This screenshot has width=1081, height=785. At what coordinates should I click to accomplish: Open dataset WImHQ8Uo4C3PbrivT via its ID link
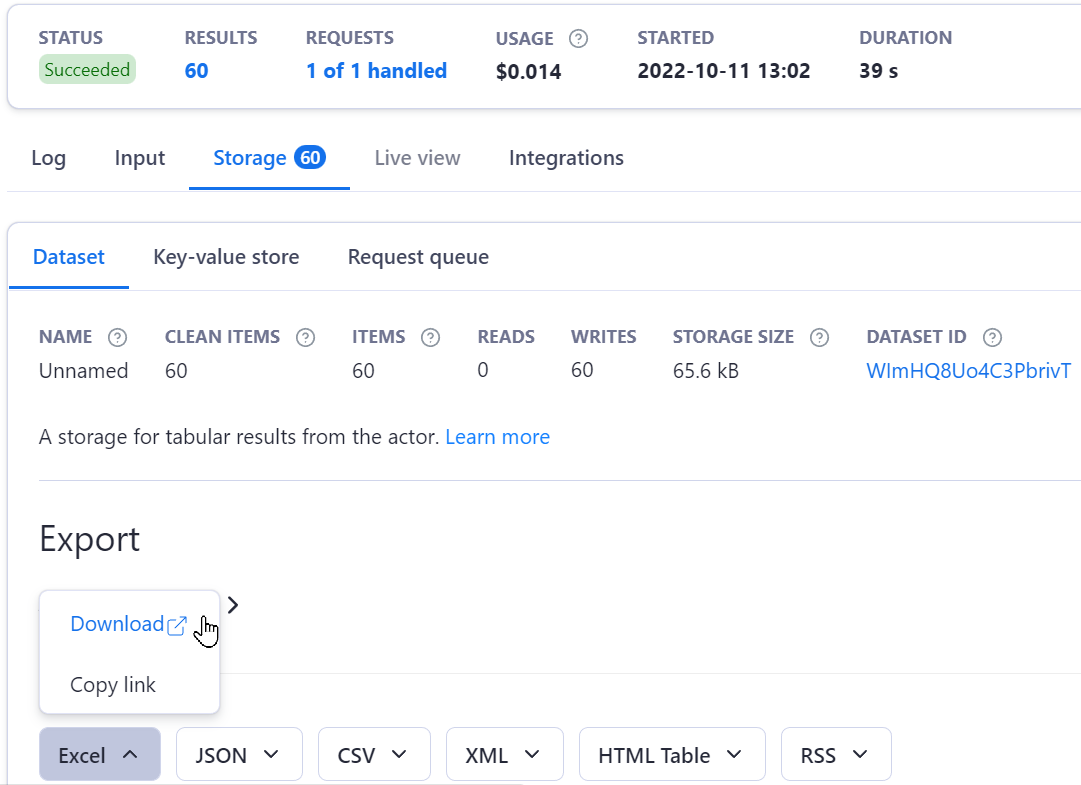point(968,370)
